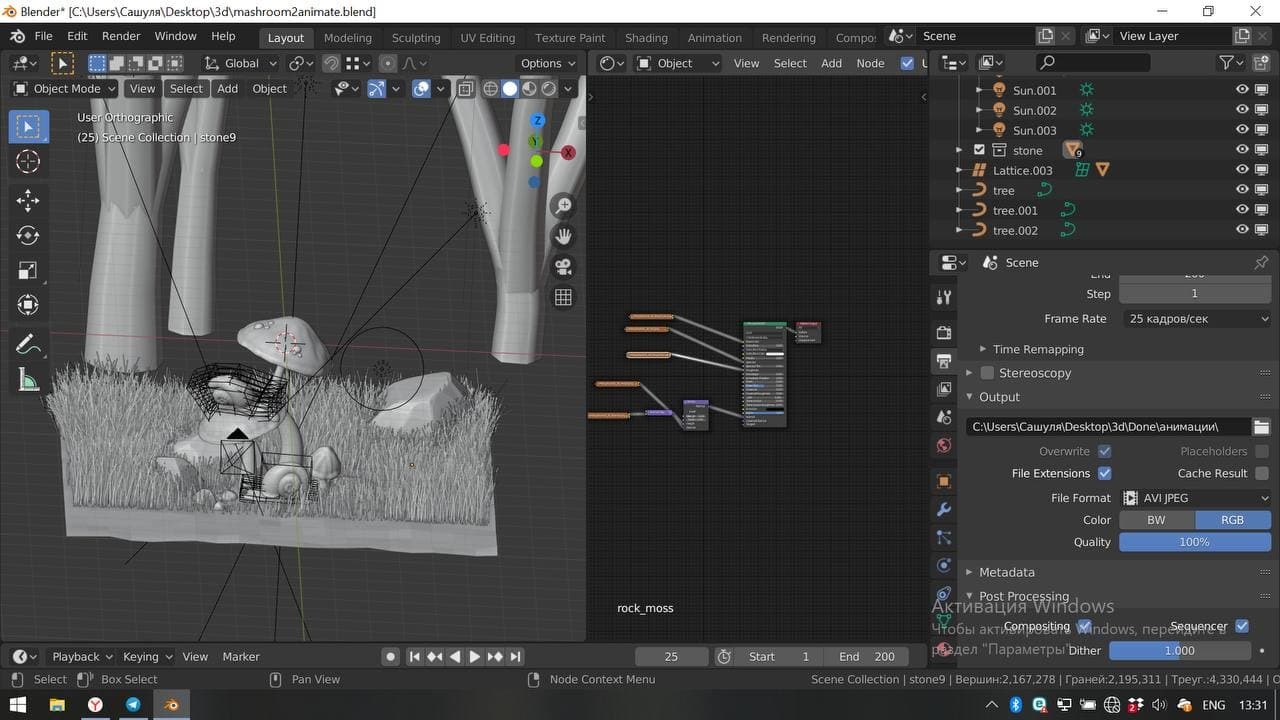Screen dimensions: 1280x720
Task: Click the pan view hand icon
Action: point(563,236)
